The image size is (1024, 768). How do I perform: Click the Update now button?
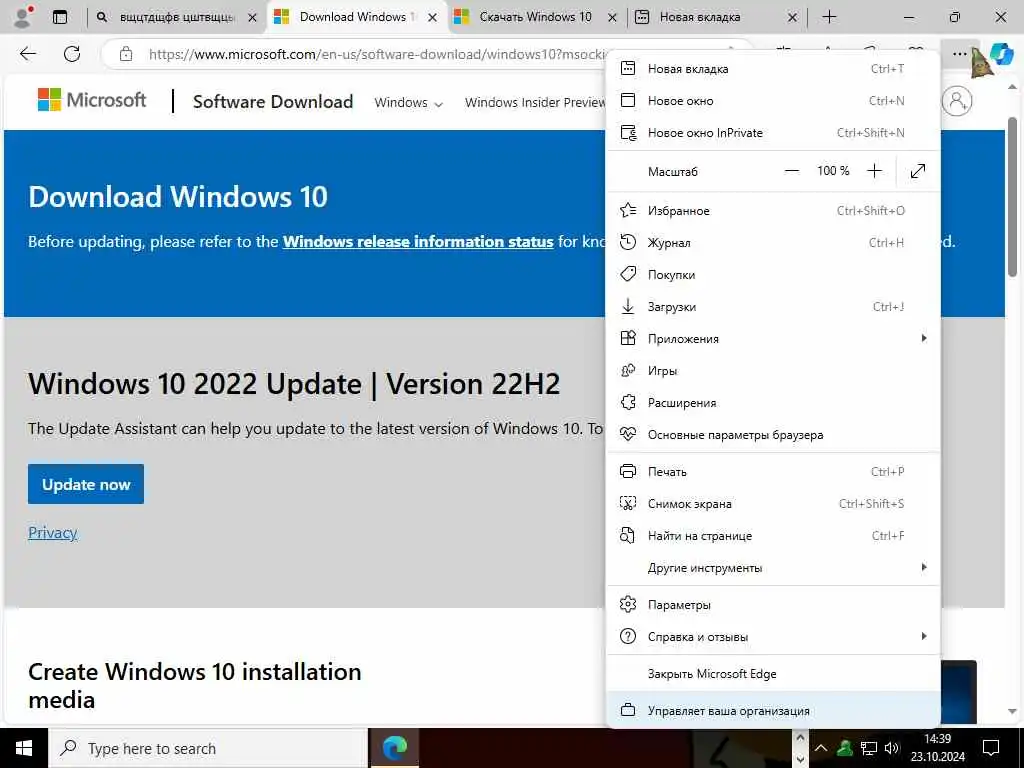click(86, 484)
